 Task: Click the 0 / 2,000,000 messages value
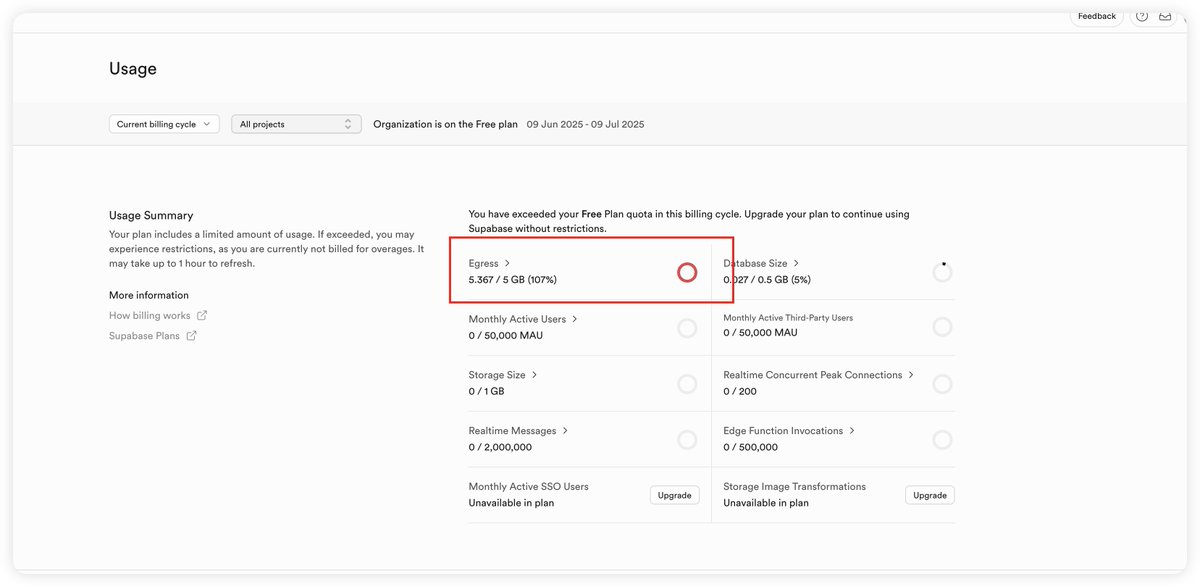point(500,448)
